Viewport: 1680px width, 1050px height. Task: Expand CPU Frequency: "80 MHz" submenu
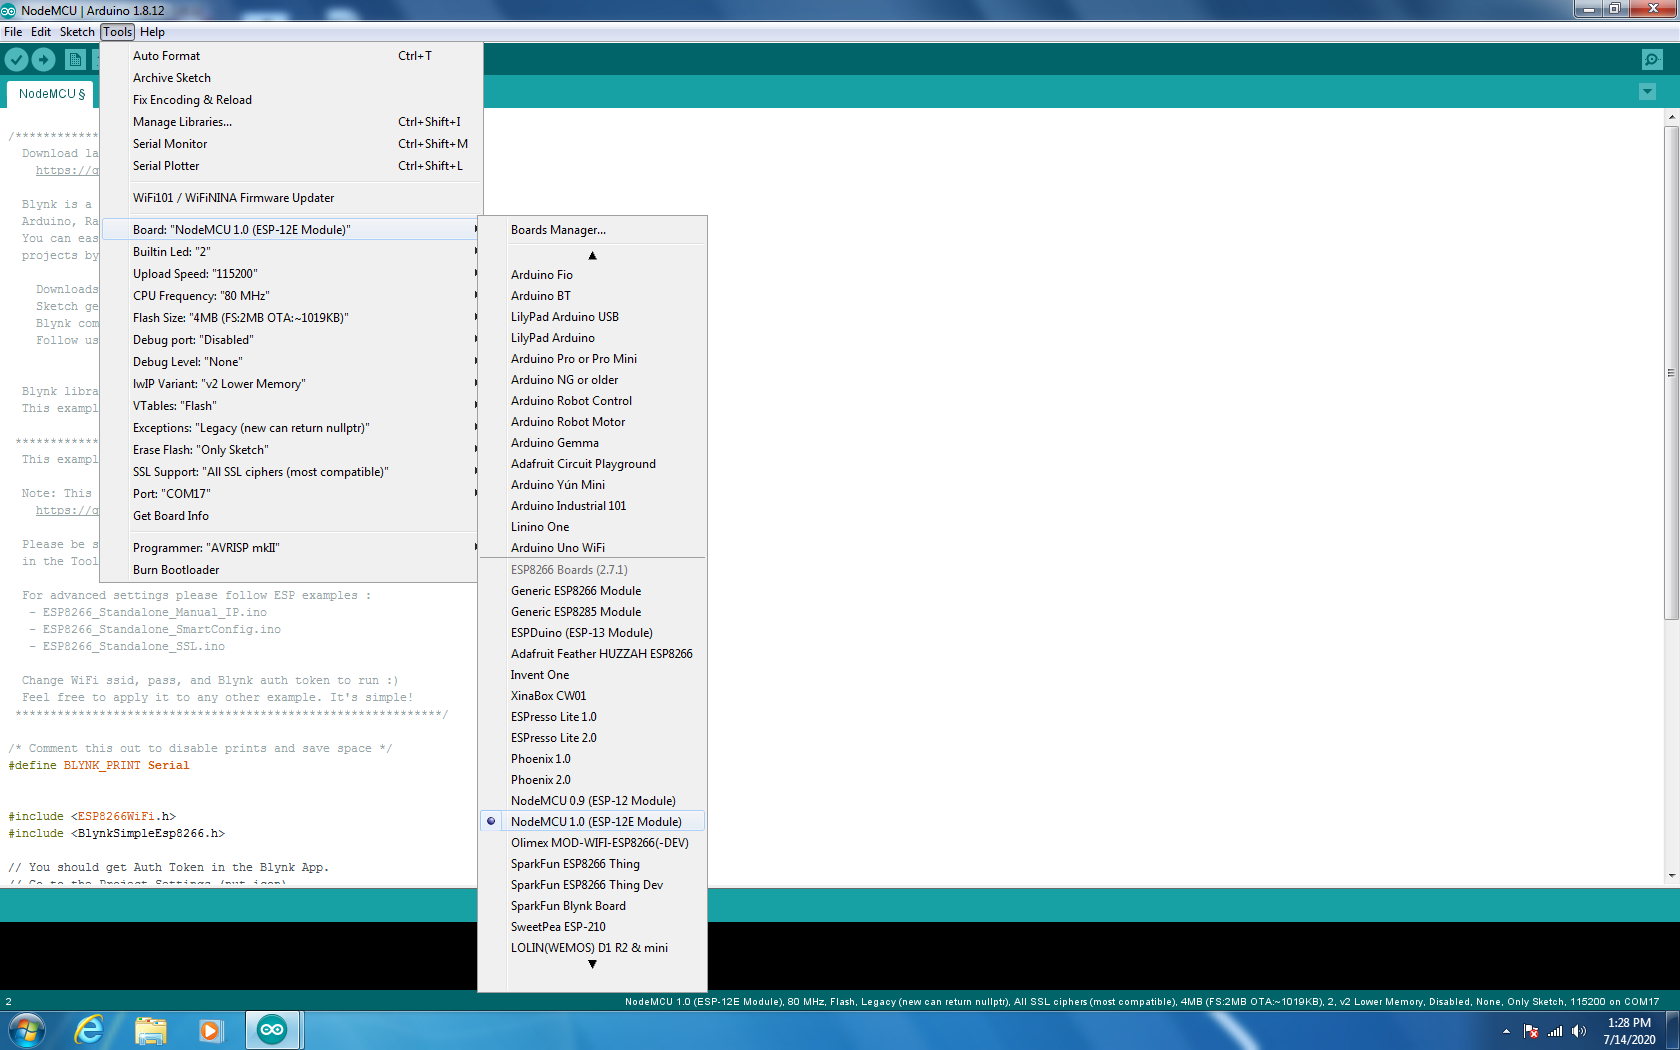(289, 296)
